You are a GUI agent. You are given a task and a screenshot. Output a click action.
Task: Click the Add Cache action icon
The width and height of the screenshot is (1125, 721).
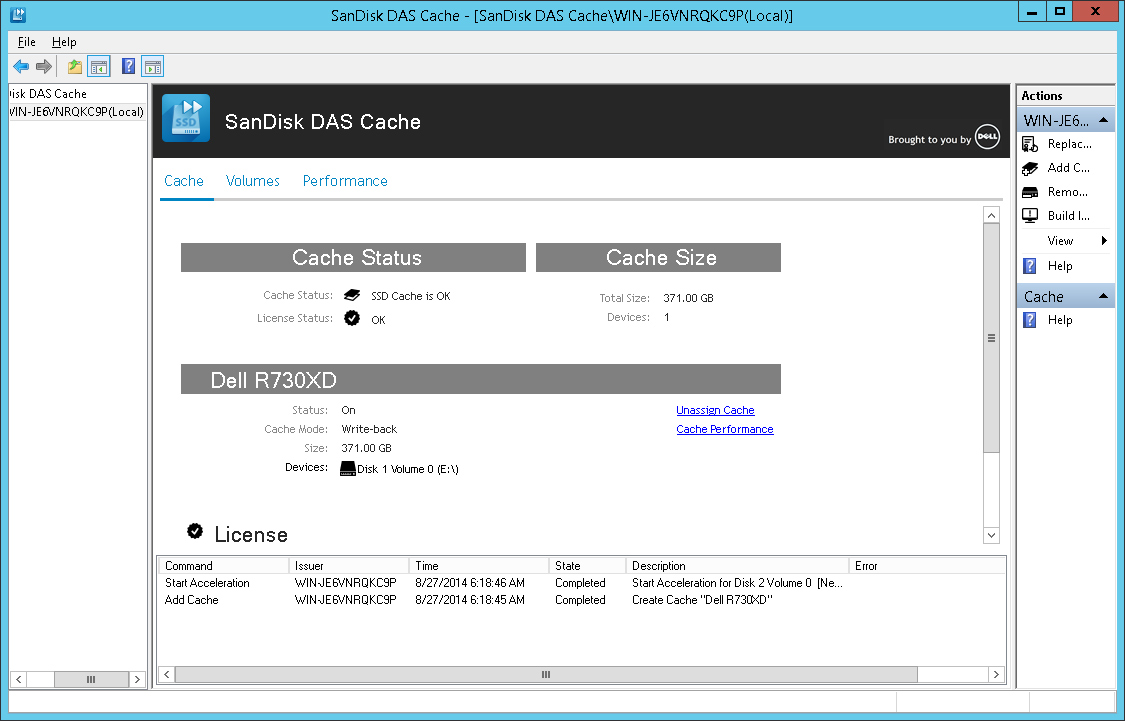tap(1030, 169)
